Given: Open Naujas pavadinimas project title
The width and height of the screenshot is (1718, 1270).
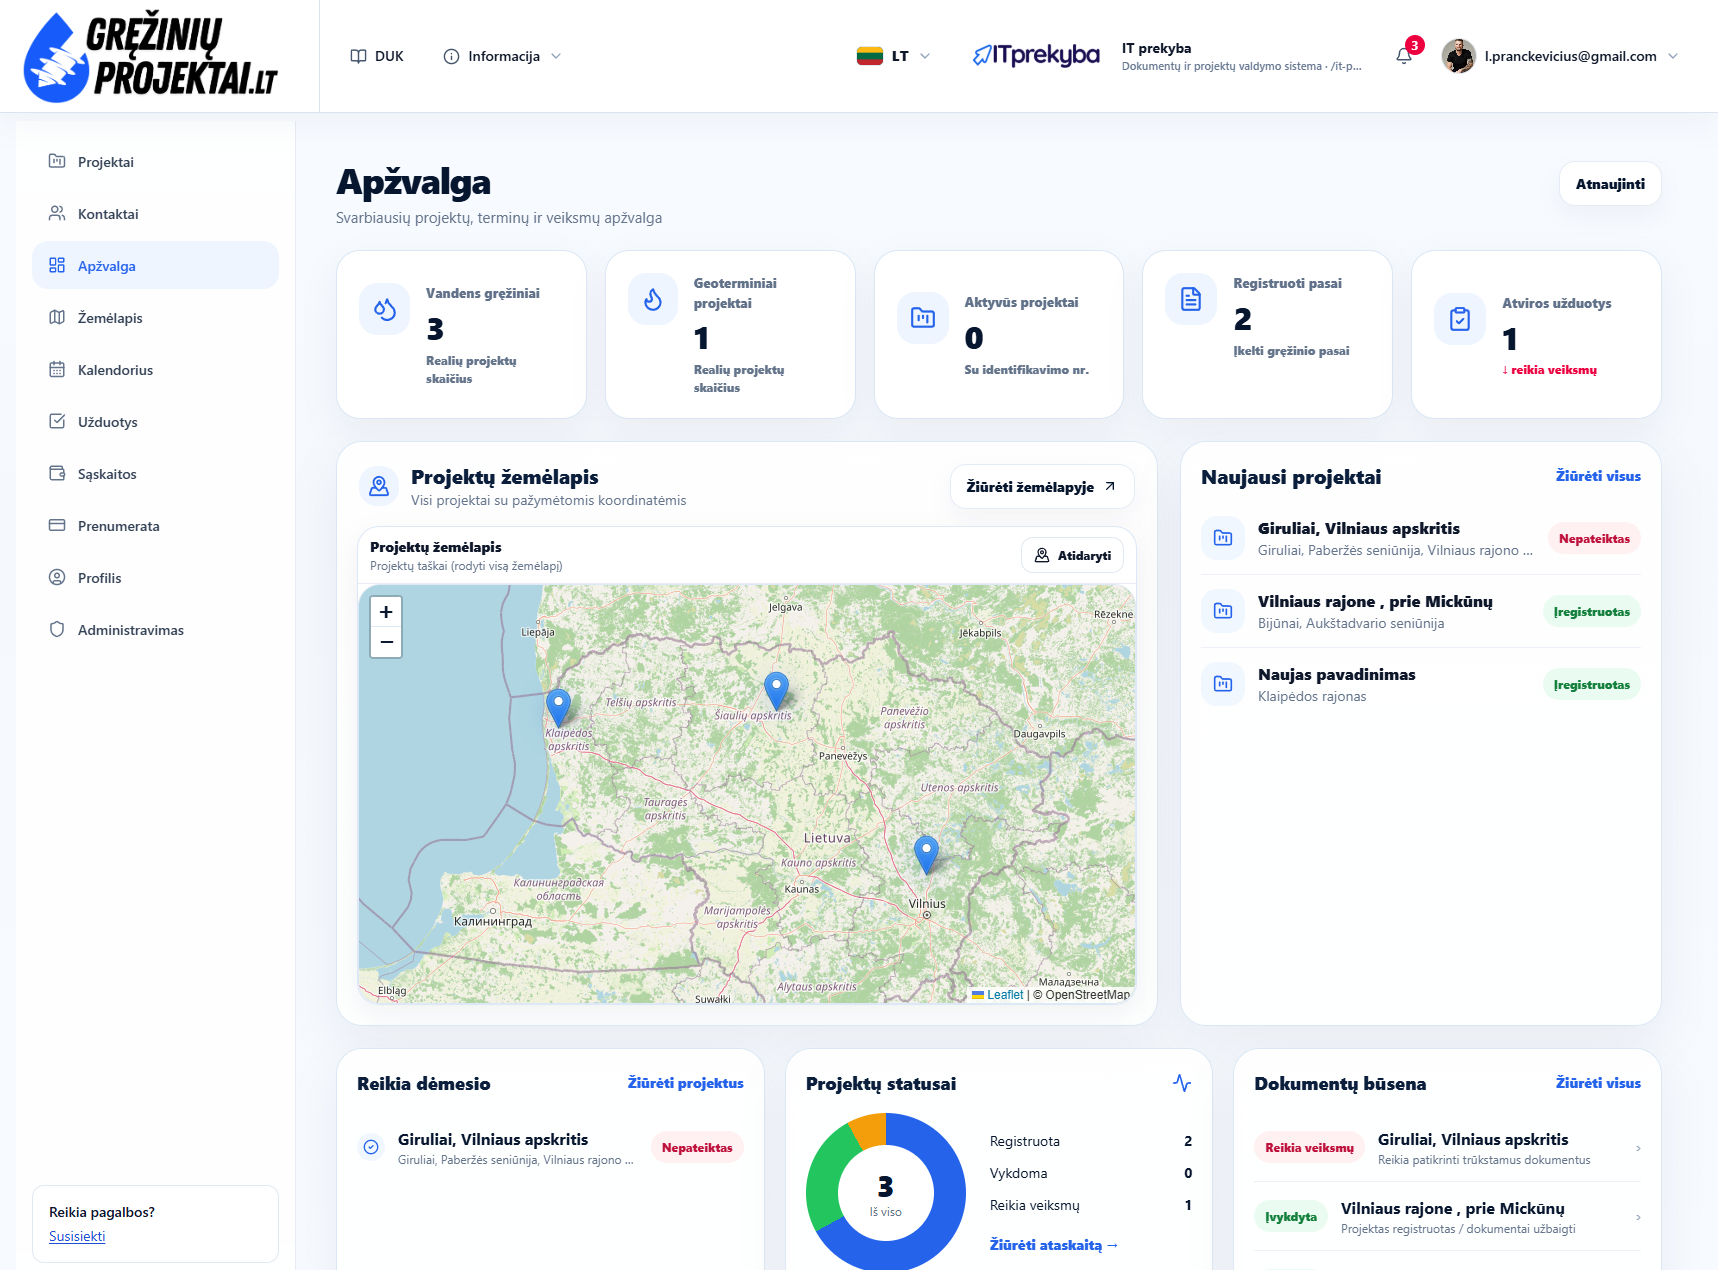Looking at the screenshot, I should [x=1336, y=675].
